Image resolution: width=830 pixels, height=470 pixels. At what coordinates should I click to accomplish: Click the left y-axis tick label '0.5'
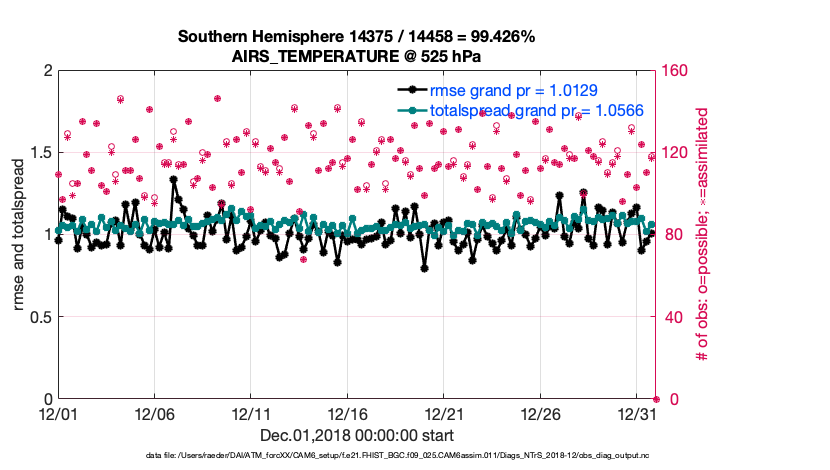(x=41, y=317)
